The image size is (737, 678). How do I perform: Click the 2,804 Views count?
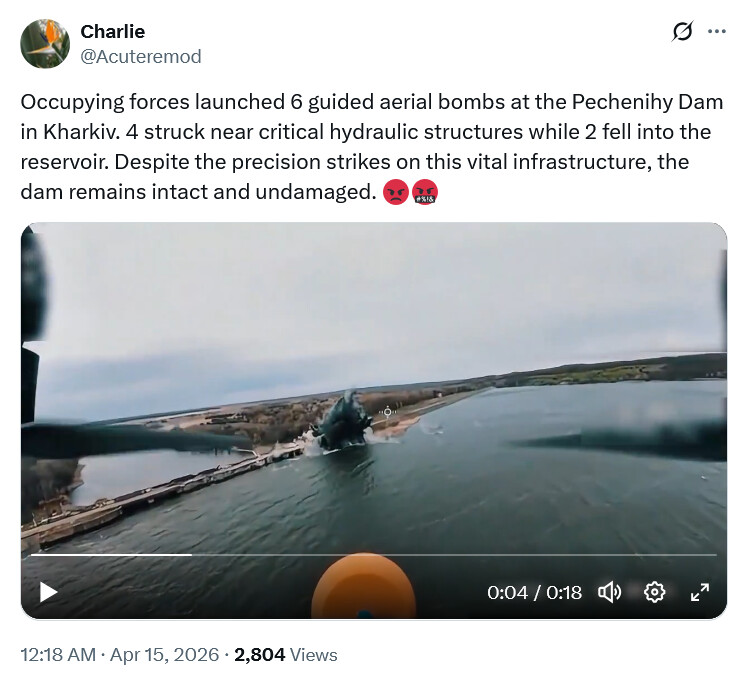286,655
